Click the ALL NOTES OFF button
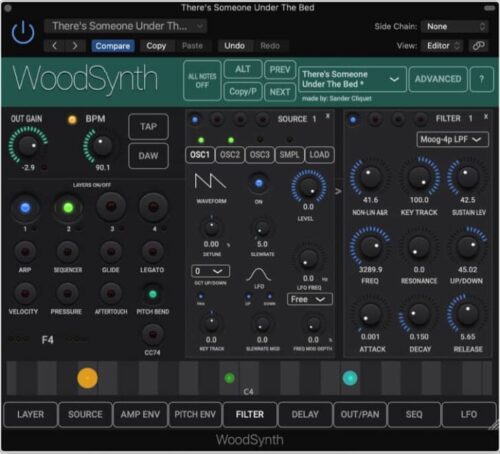The image size is (500, 454). click(202, 80)
